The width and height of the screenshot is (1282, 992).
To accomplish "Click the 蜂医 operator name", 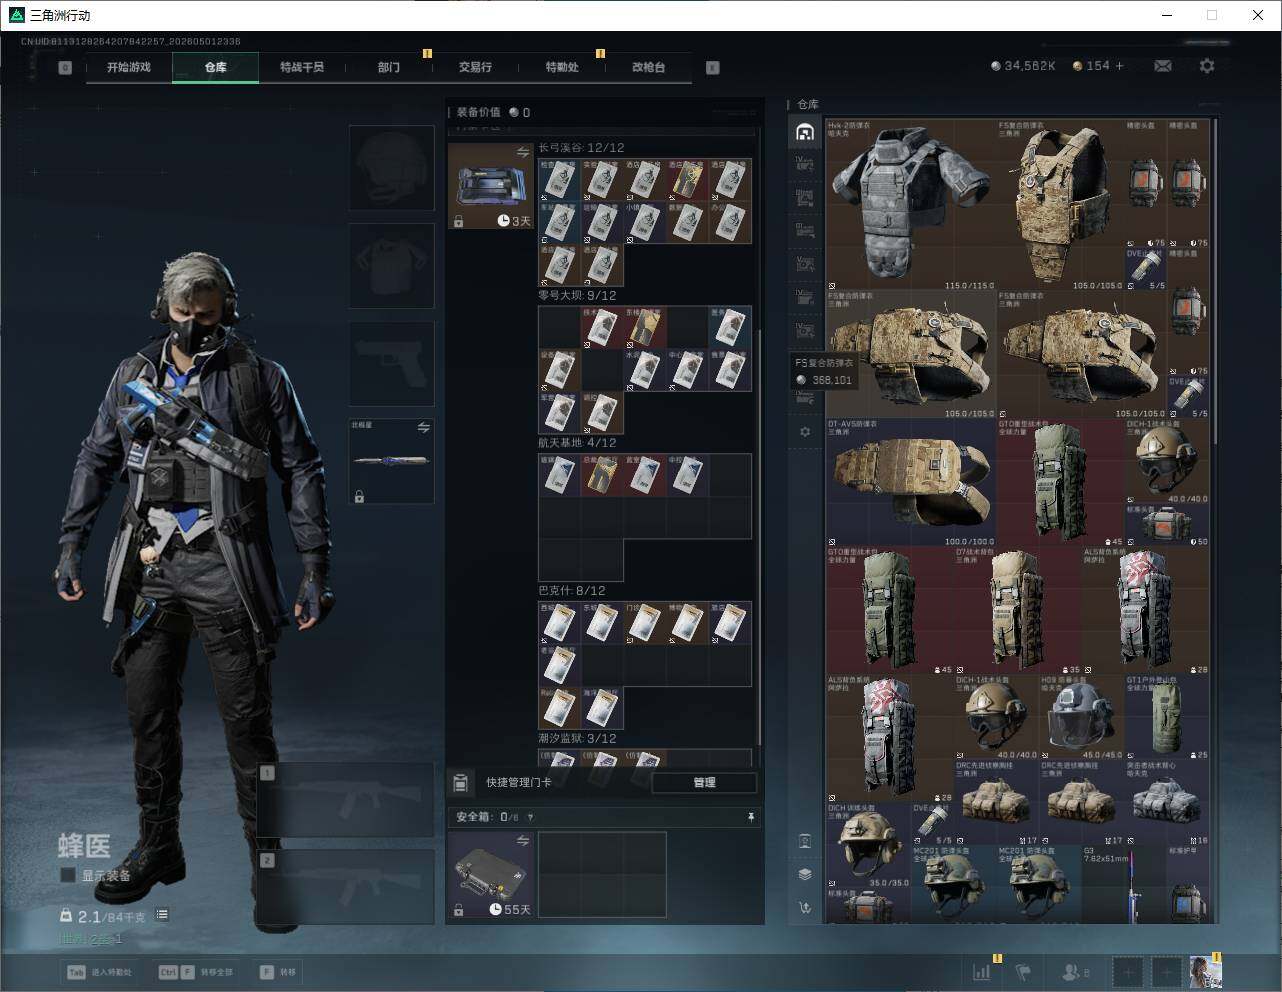I will point(84,846).
